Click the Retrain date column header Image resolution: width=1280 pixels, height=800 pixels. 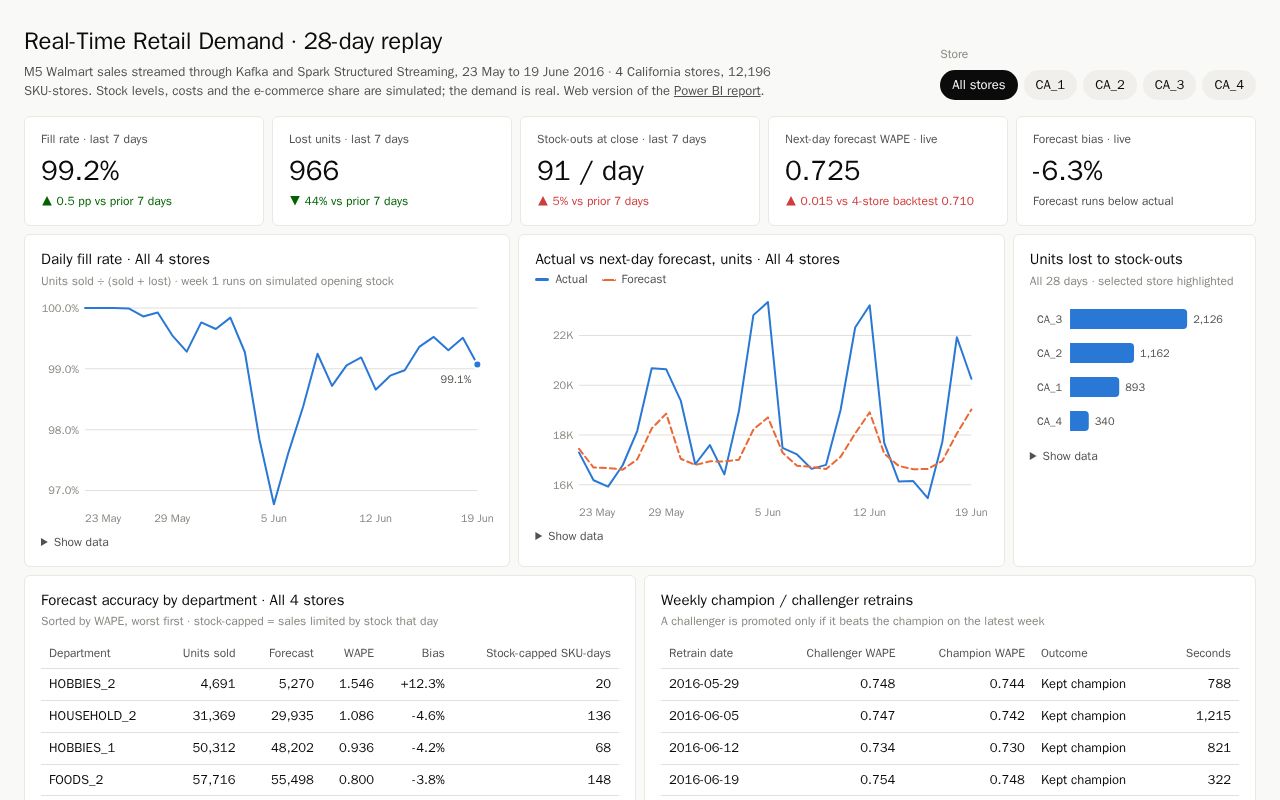[x=701, y=653]
